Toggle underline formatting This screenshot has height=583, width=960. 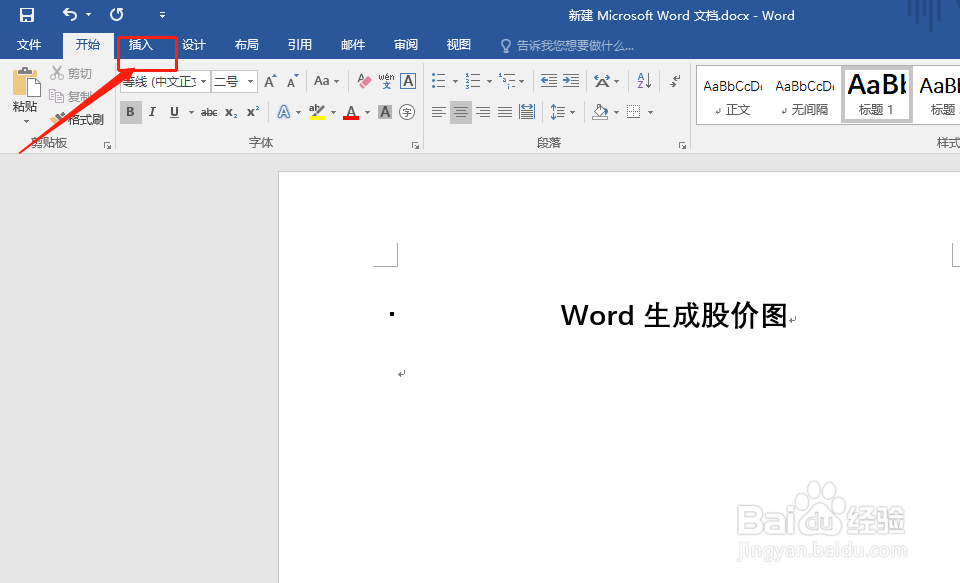click(x=174, y=110)
